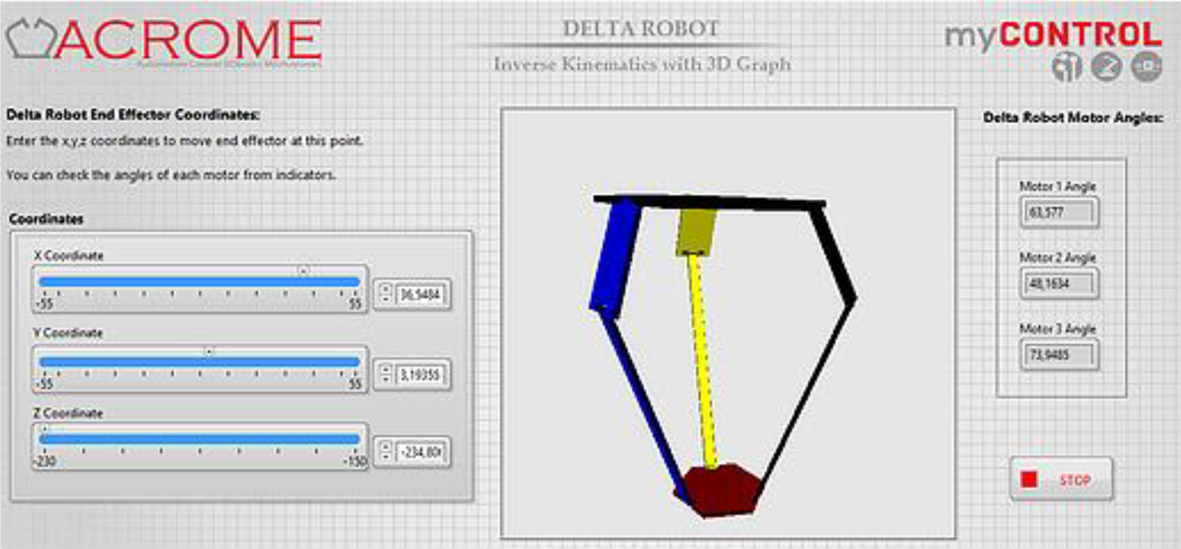Click the dark red end effector in 3D graph
The height and width of the screenshot is (549, 1181).
tap(718, 490)
